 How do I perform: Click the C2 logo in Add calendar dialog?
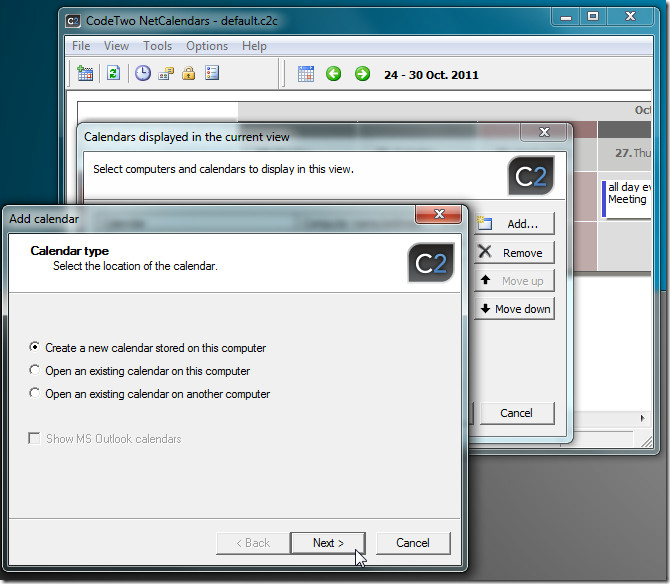pos(431,263)
